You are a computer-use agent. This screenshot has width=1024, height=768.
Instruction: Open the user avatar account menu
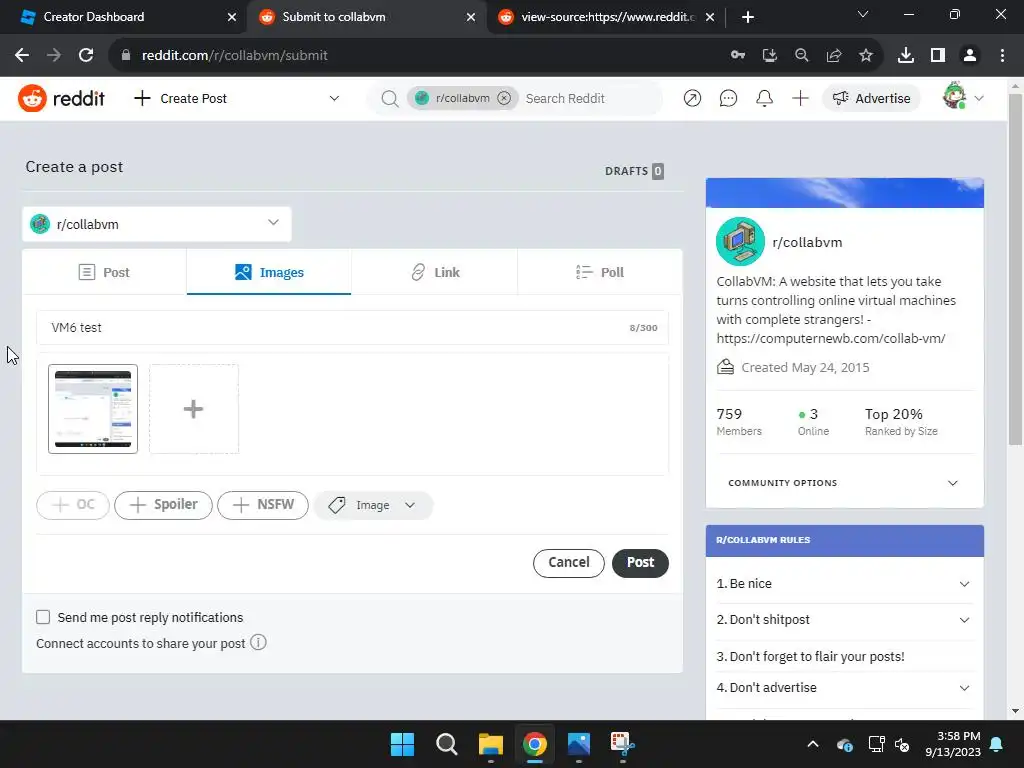[963, 97]
